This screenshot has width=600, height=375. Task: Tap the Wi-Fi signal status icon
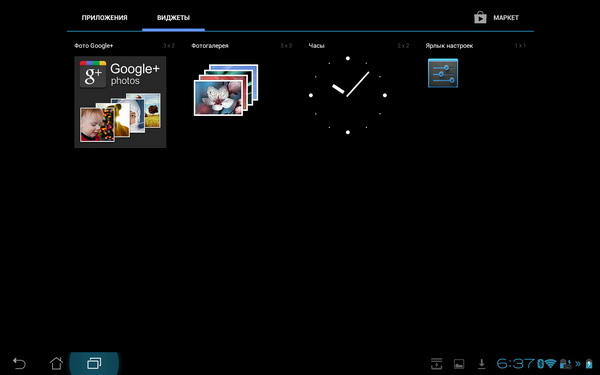tap(551, 363)
